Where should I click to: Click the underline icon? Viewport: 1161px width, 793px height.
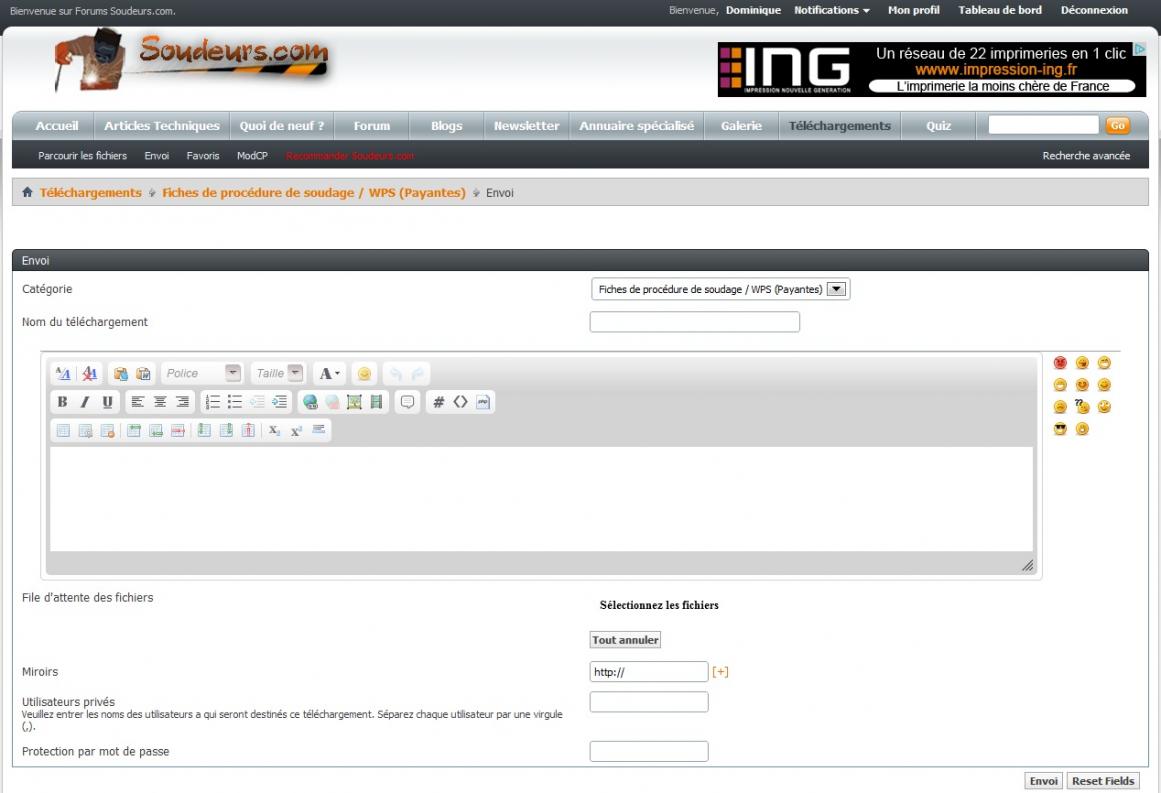pos(107,402)
